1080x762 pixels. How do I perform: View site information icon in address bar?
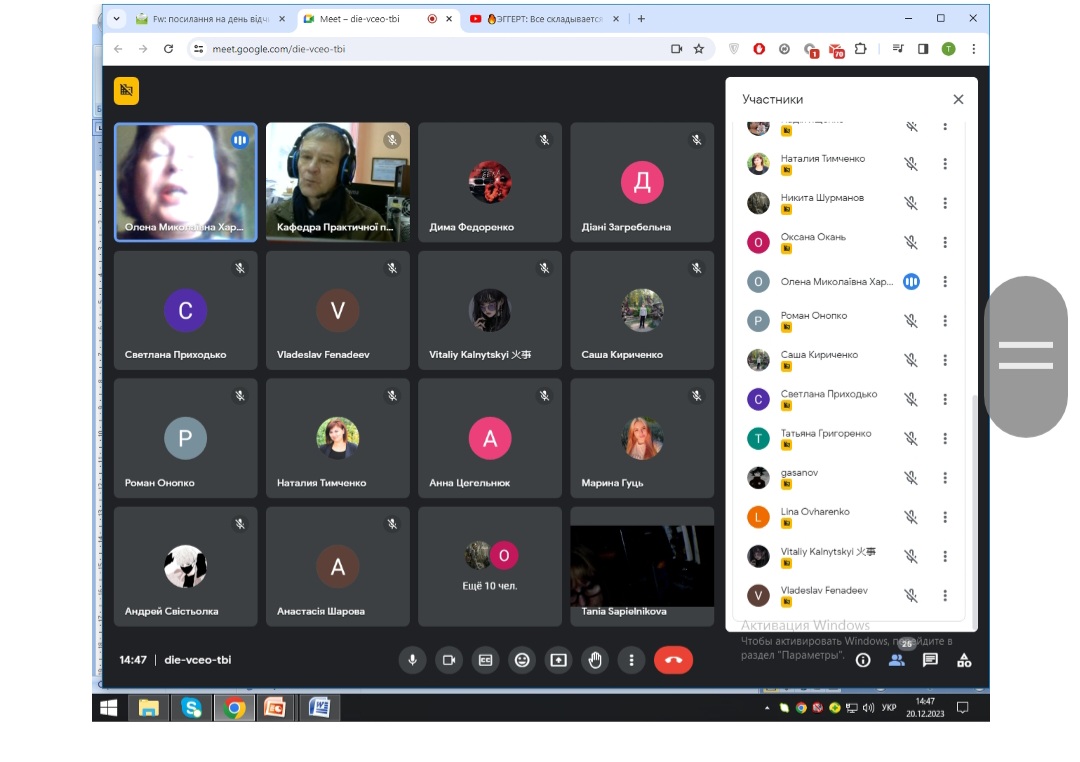click(x=198, y=49)
